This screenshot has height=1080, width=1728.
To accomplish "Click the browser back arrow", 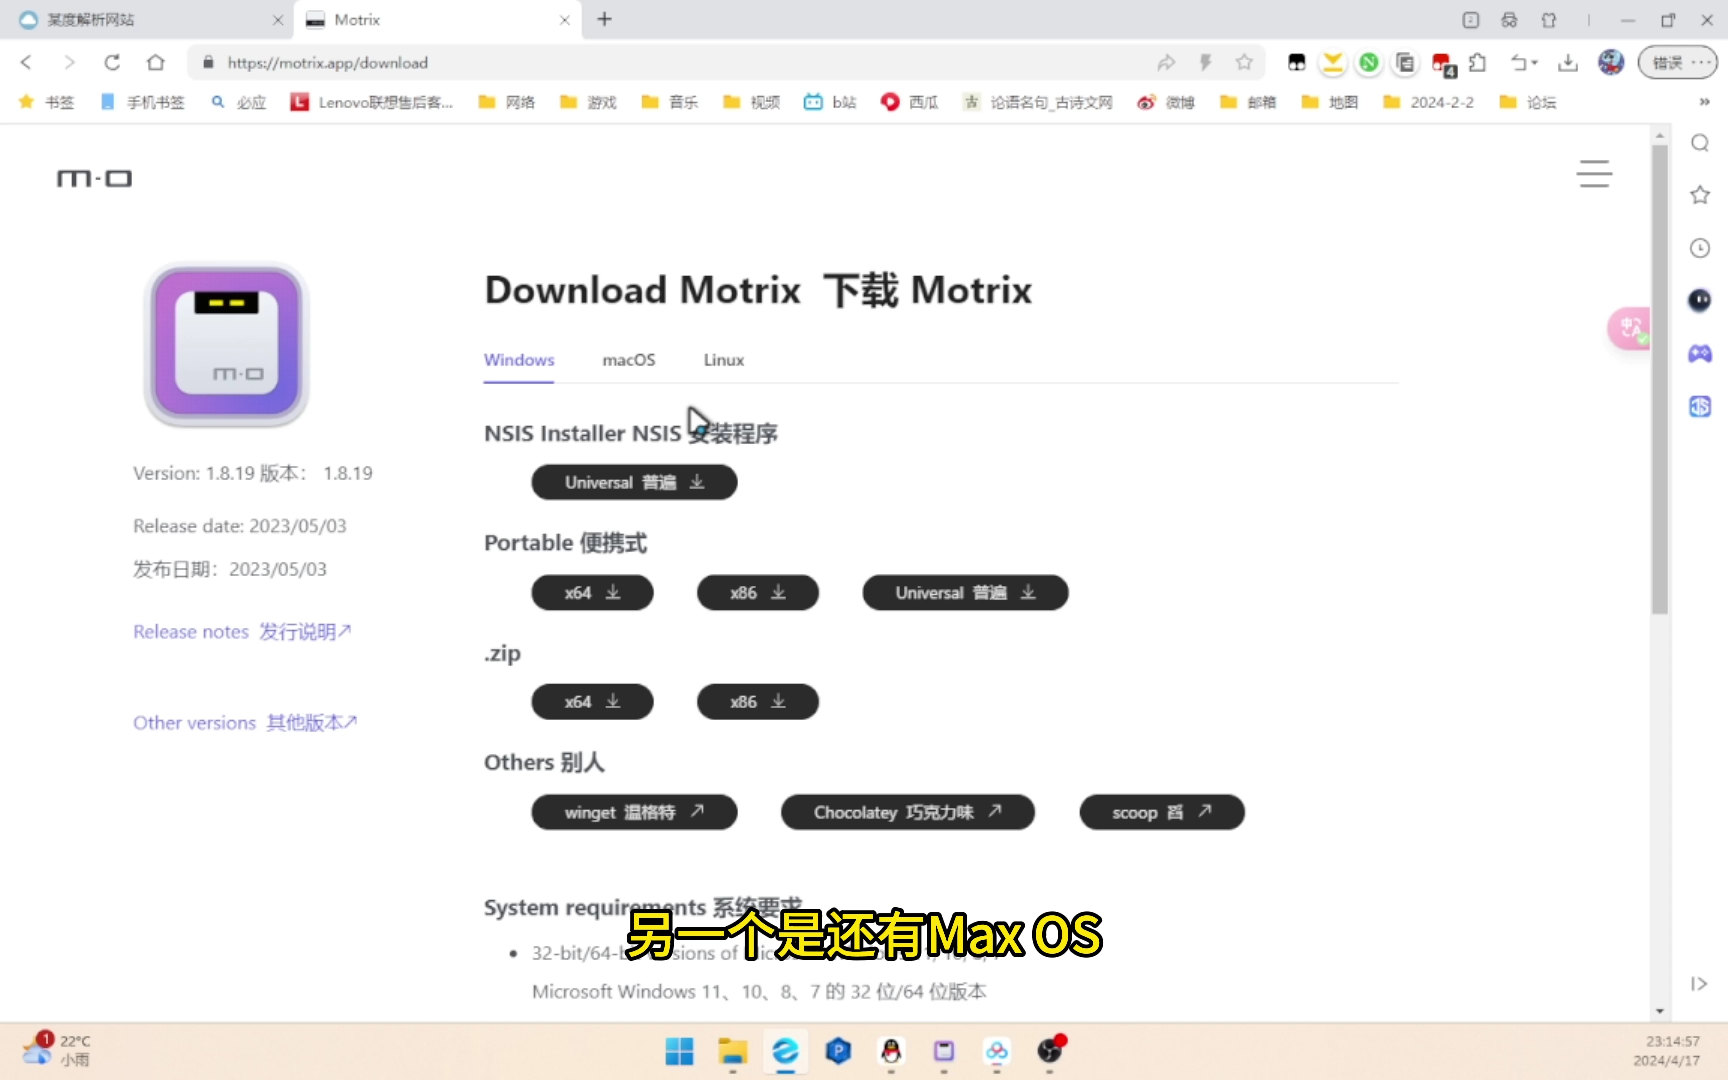I will tap(27, 62).
